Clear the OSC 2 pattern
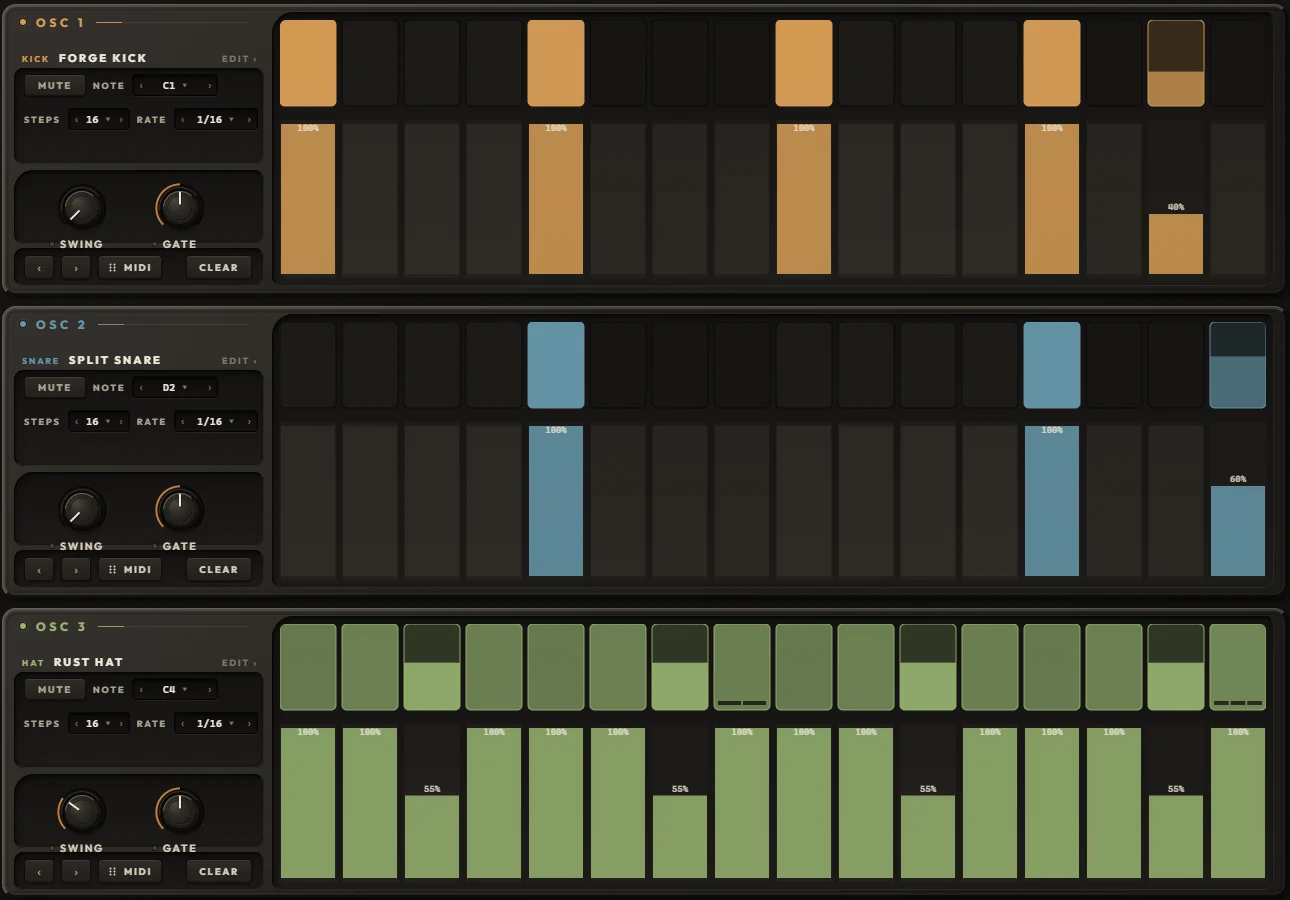Screen dimensions: 1290x900 click(219, 569)
